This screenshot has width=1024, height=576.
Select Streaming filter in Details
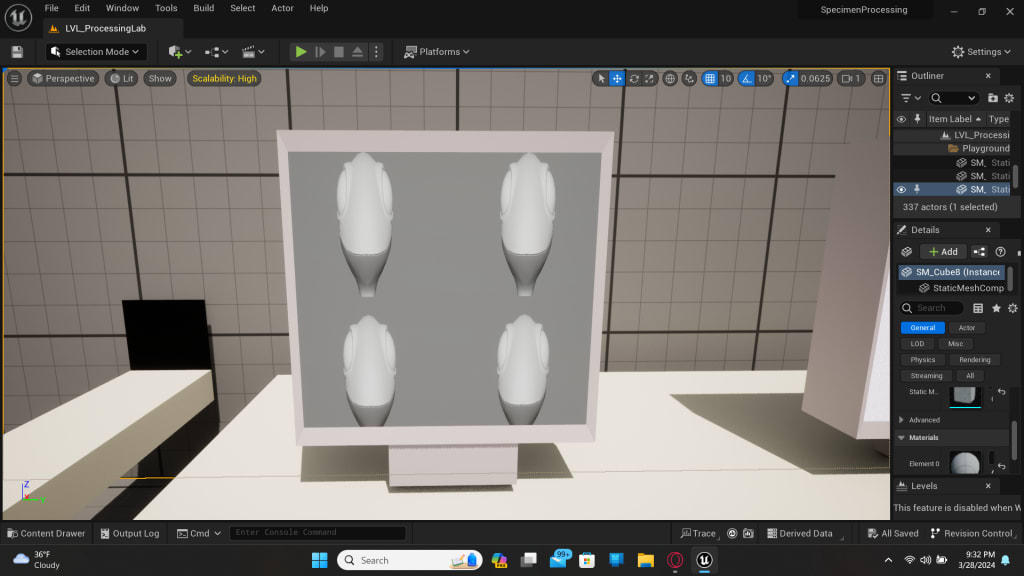click(926, 376)
